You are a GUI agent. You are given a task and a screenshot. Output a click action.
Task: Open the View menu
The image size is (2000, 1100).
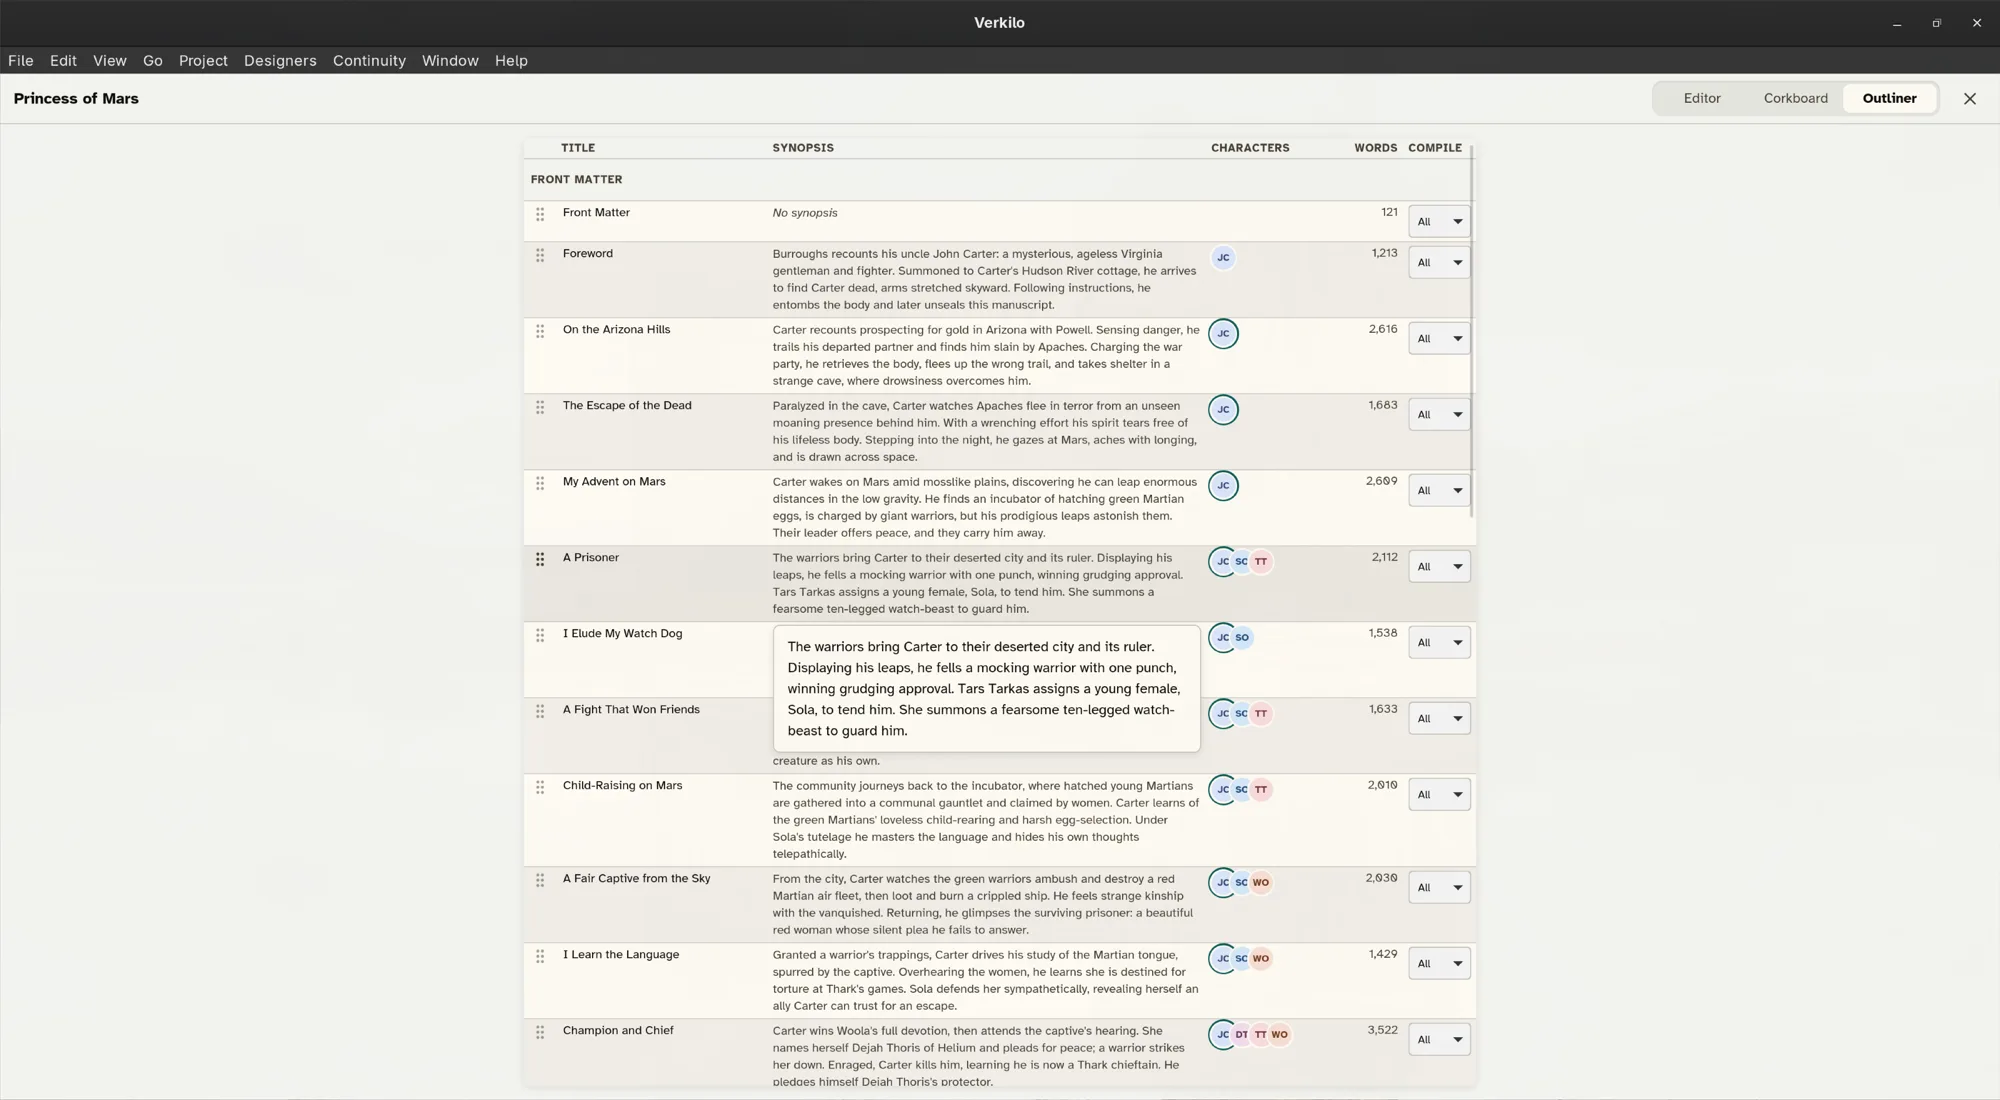pos(110,61)
